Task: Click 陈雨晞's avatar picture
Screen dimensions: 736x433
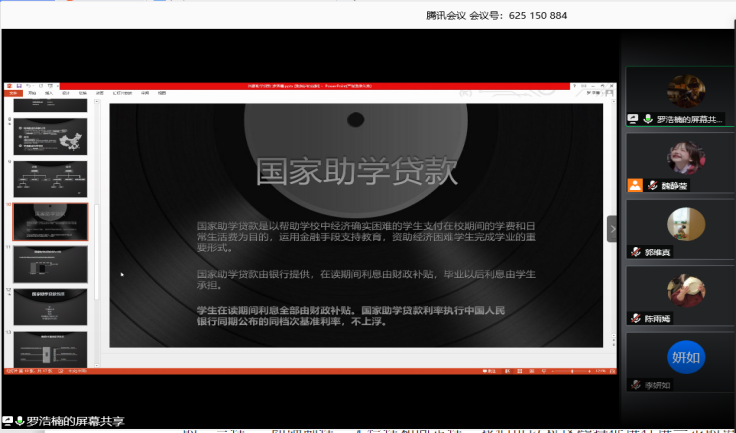Action: coord(685,290)
